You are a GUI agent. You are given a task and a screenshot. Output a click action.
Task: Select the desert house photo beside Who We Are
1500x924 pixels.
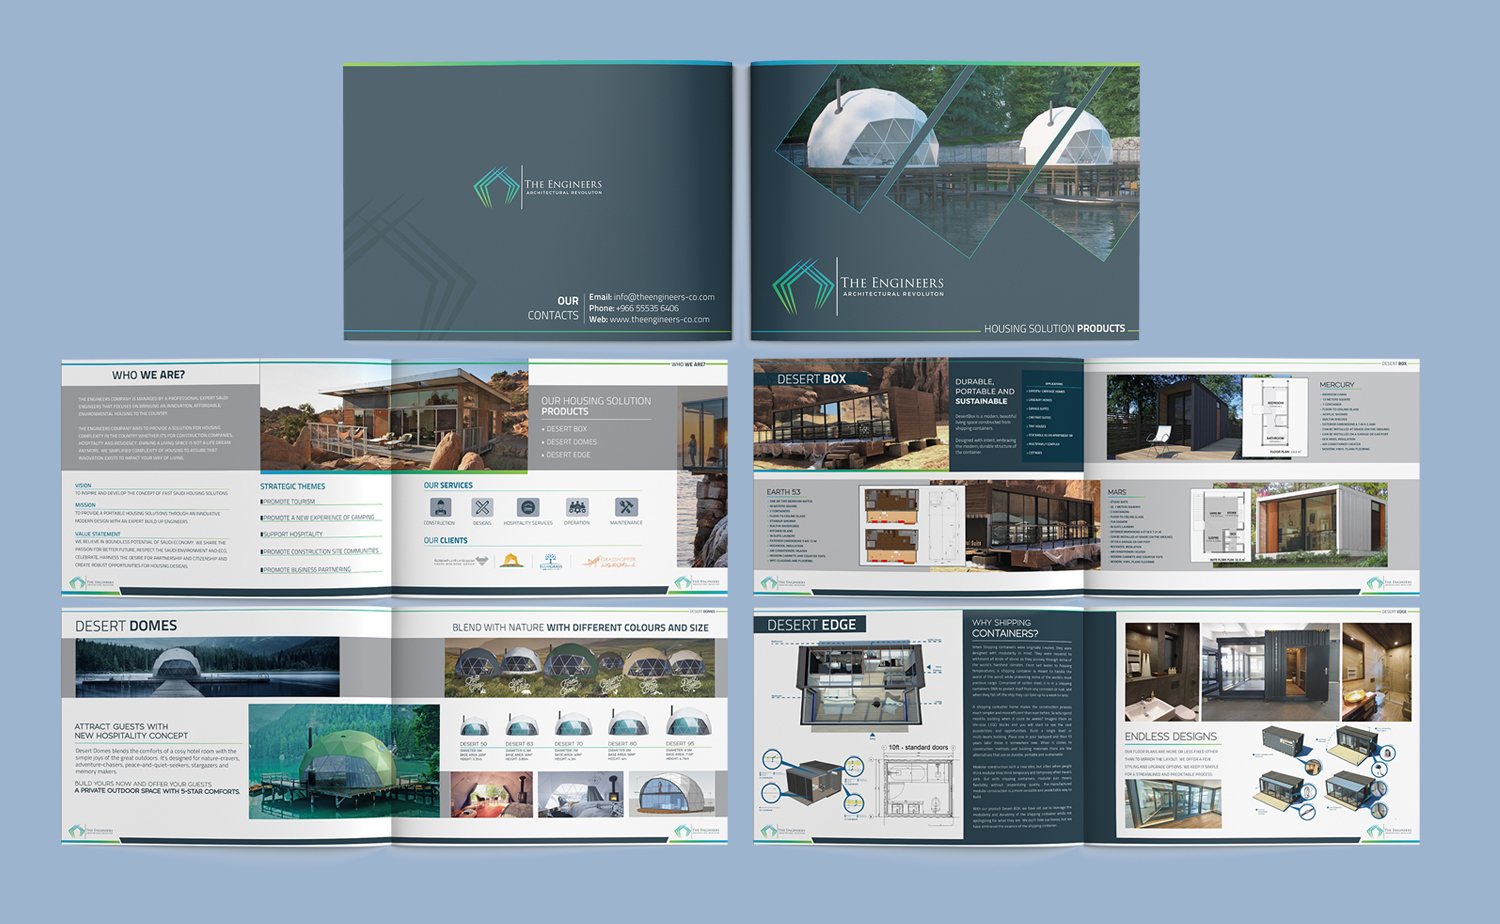click(394, 415)
